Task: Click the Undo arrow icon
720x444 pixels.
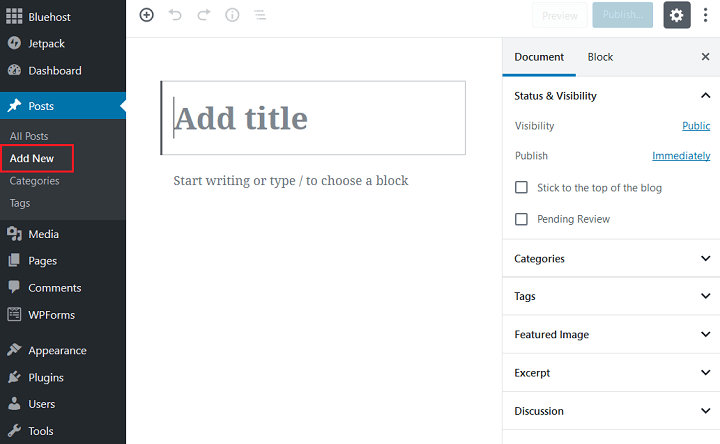Action: [x=175, y=15]
